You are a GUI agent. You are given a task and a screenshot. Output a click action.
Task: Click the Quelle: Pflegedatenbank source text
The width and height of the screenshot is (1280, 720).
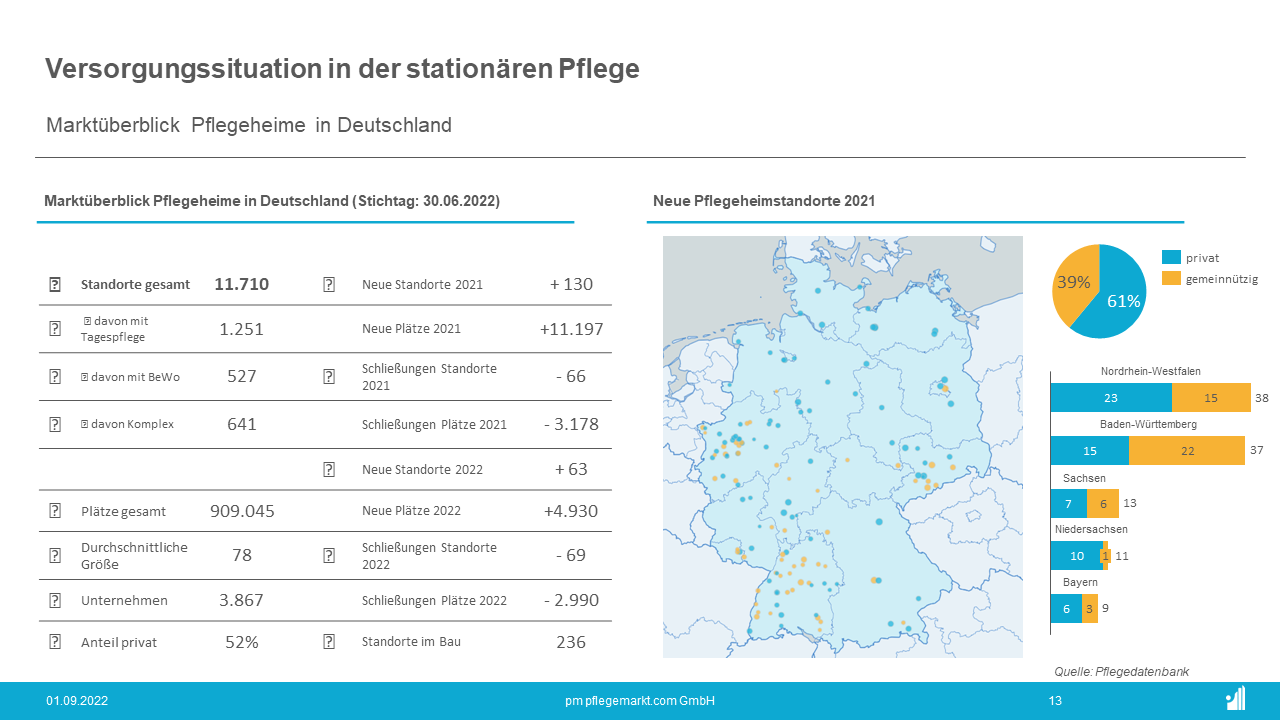[1121, 672]
